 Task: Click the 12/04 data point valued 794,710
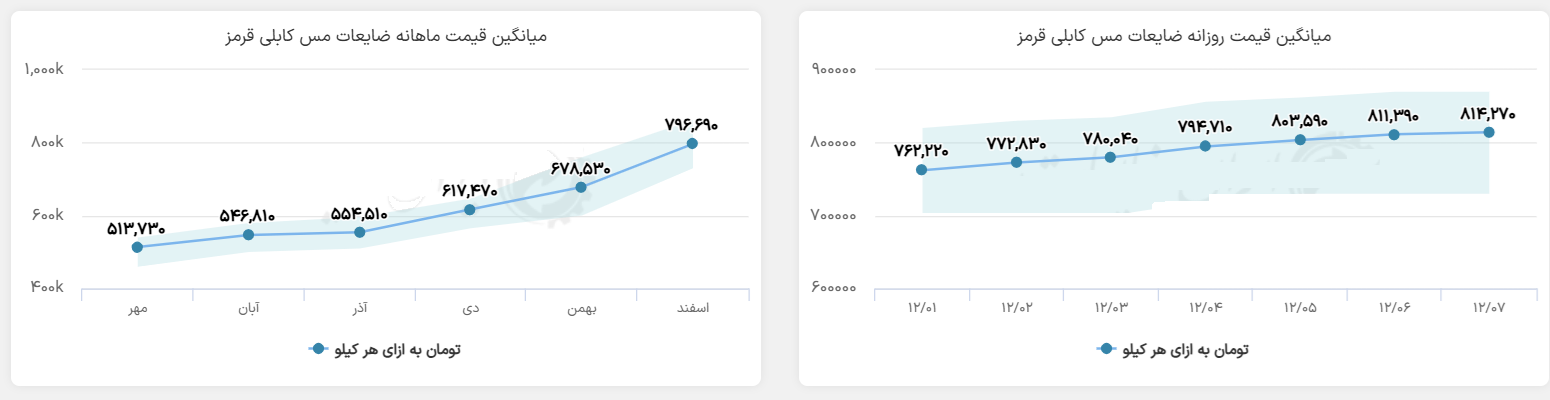pyautogui.click(x=1205, y=146)
